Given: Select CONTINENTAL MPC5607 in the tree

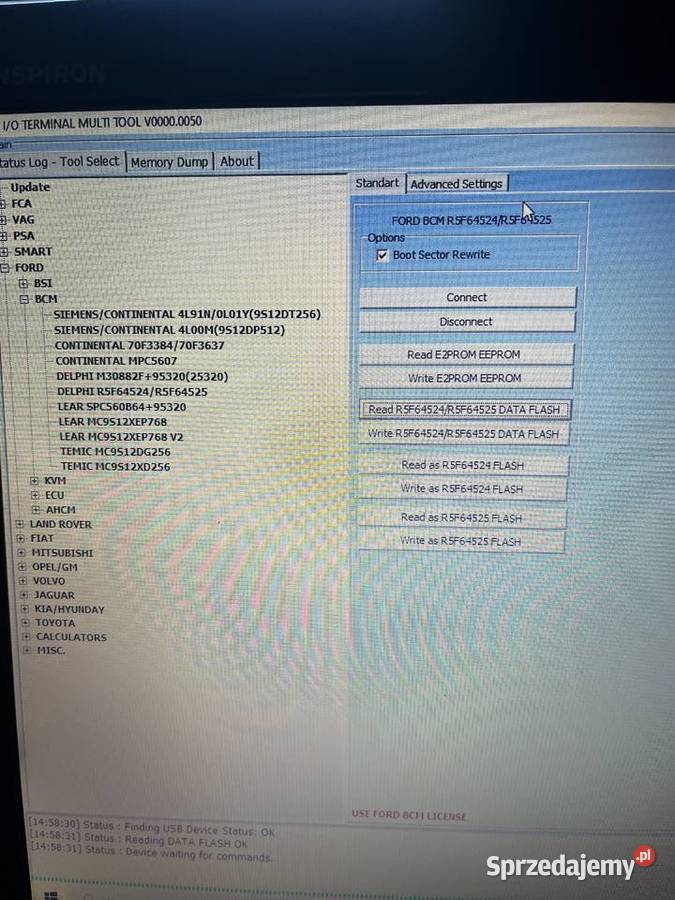Looking at the screenshot, I should pos(115,361).
